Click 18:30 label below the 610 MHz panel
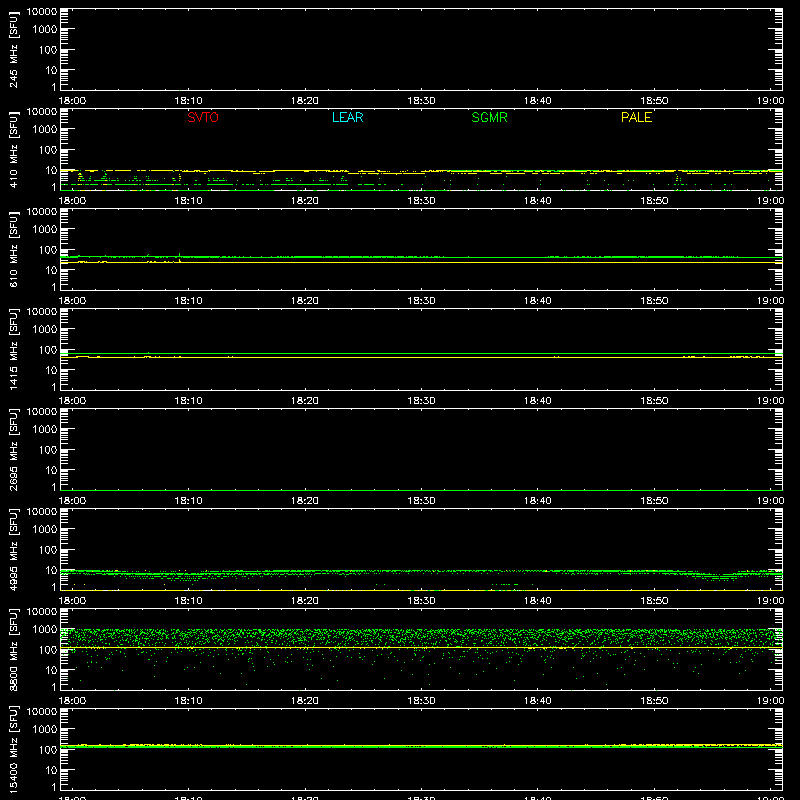This screenshot has height=800, width=800. point(421,301)
